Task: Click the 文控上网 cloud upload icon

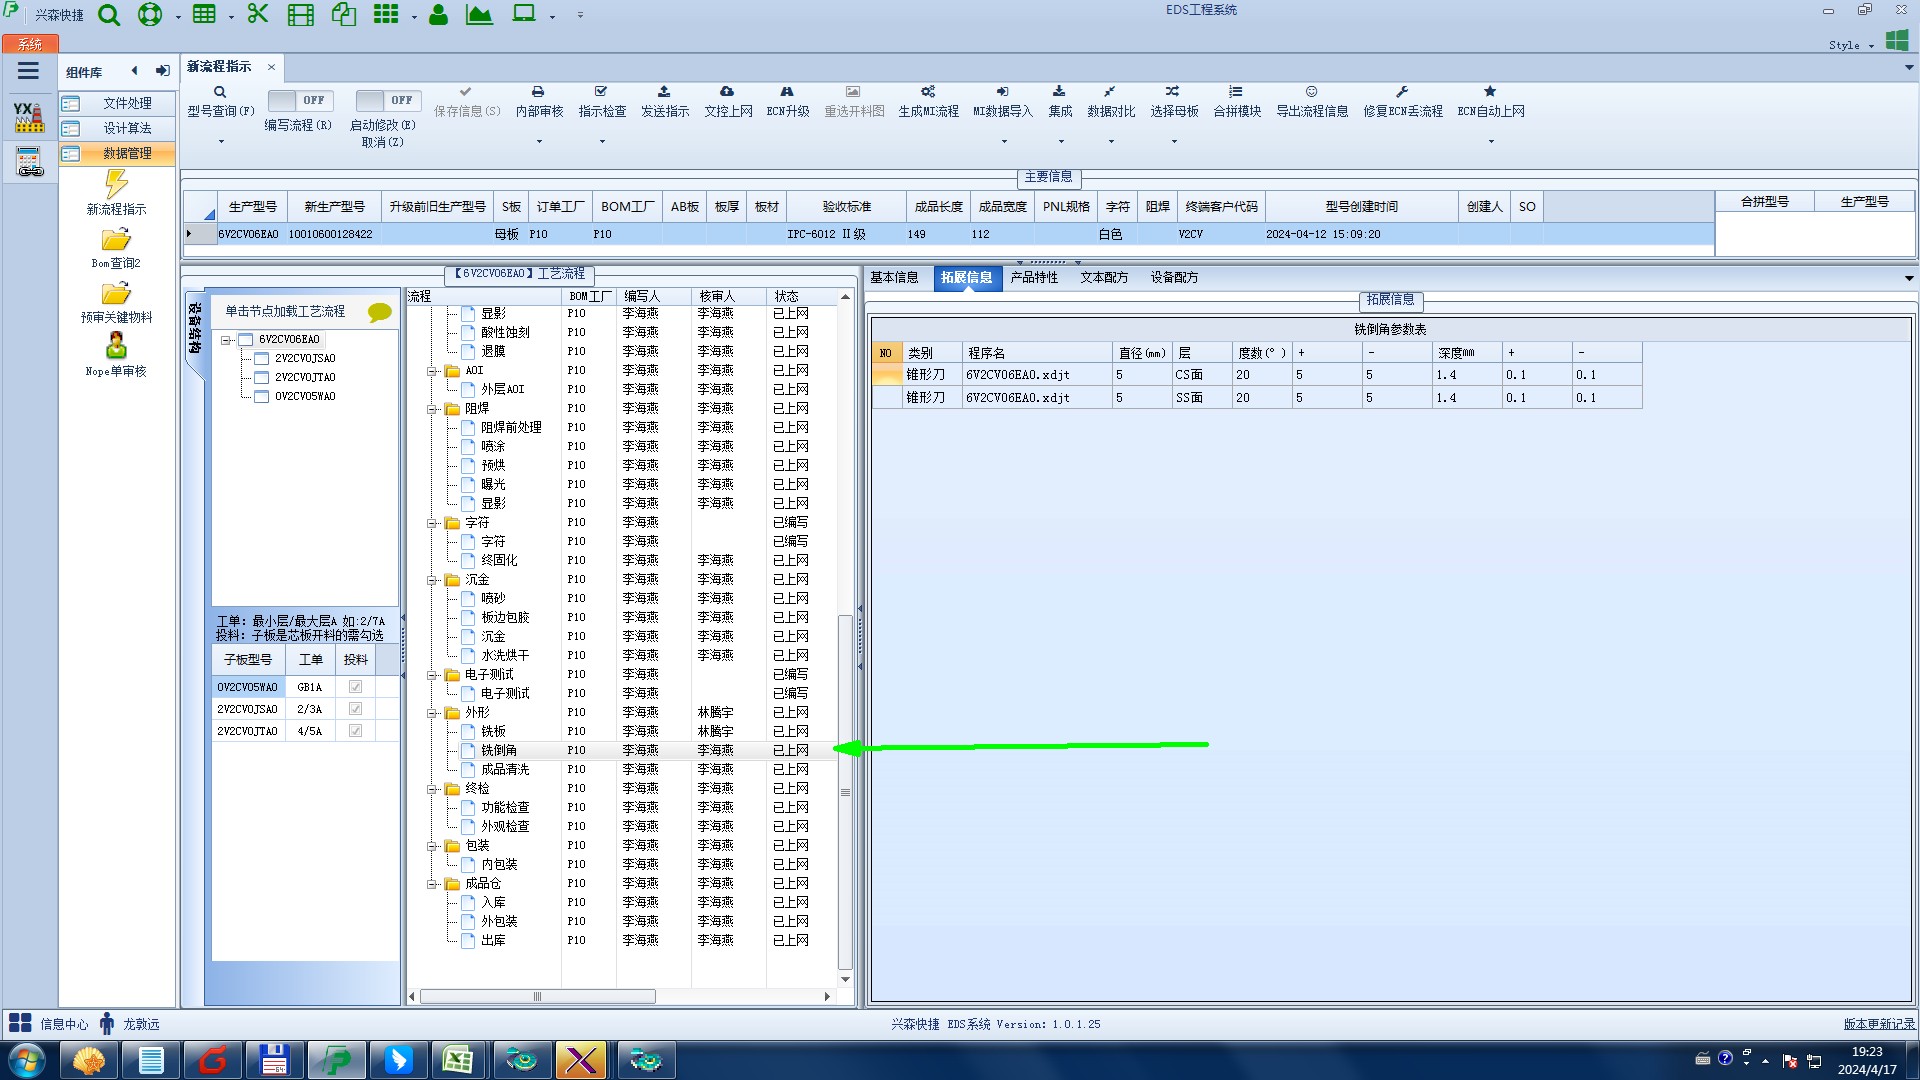Action: click(727, 91)
